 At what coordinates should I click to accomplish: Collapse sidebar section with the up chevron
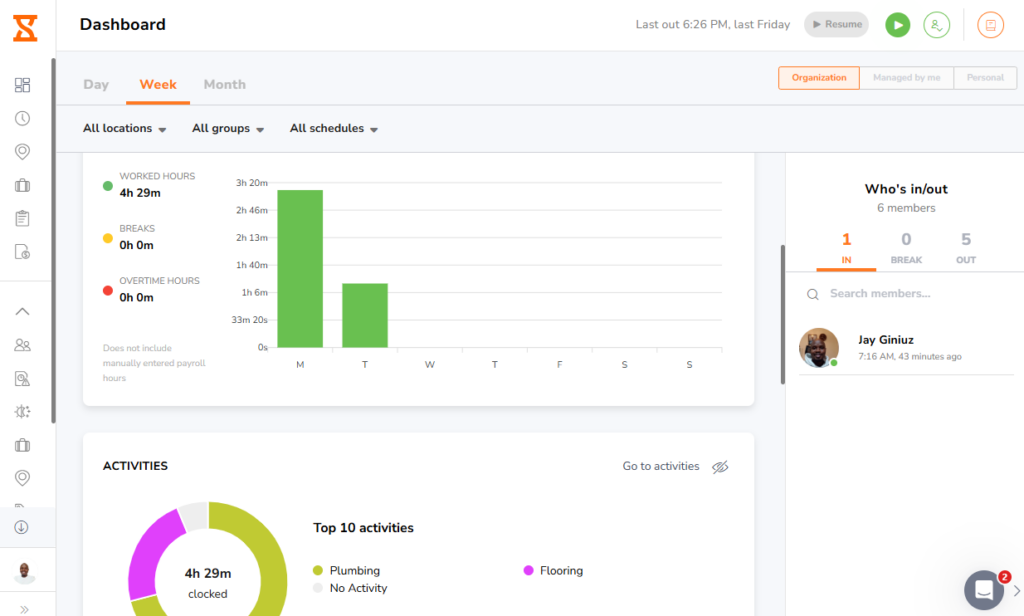coord(22,312)
